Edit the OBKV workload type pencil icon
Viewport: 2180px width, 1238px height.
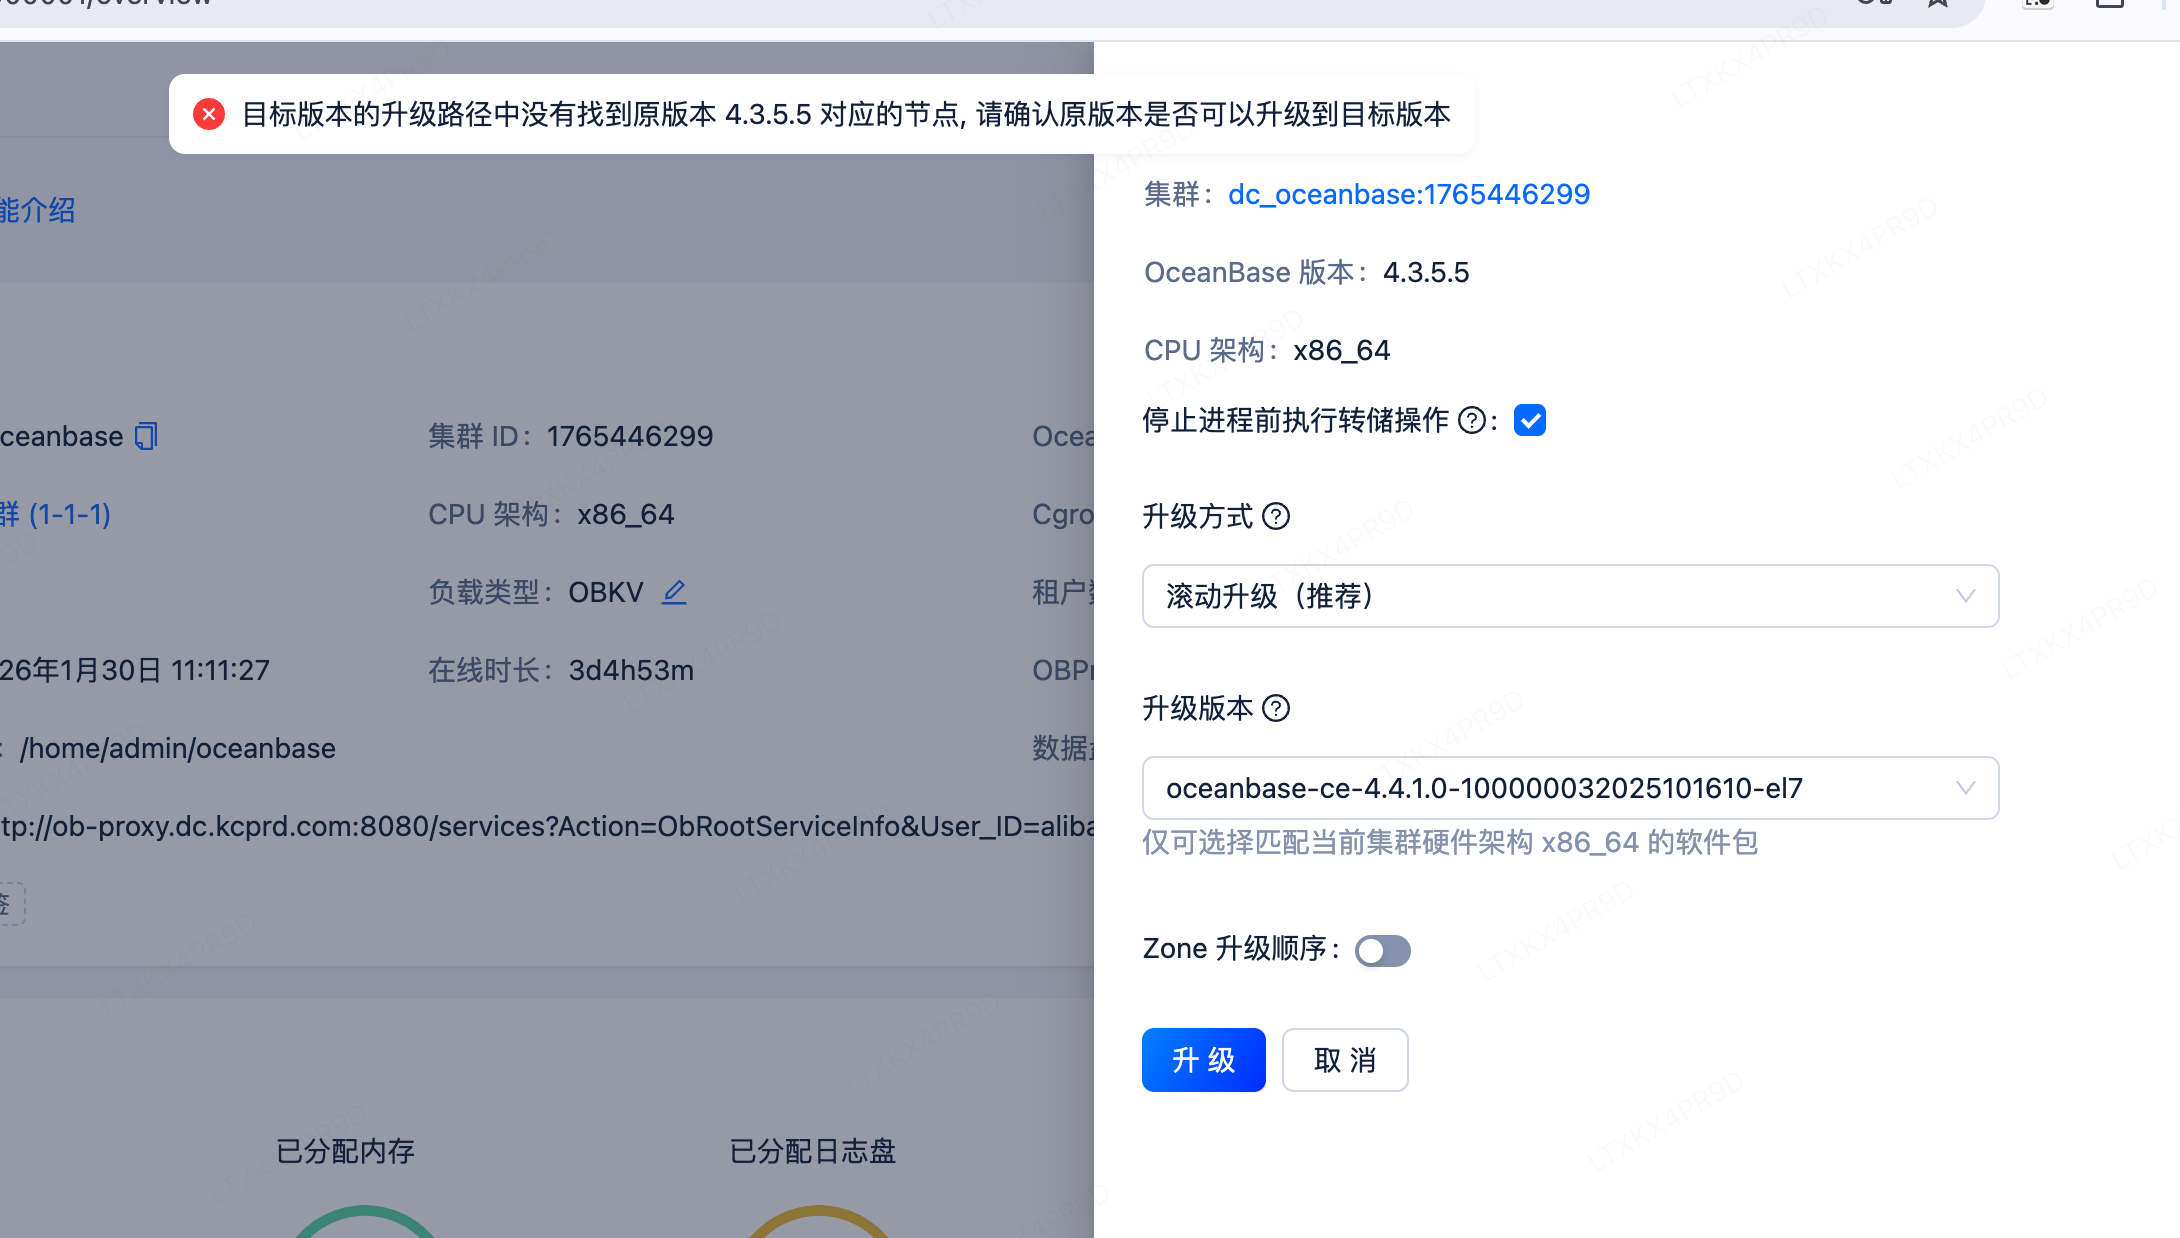click(x=674, y=592)
